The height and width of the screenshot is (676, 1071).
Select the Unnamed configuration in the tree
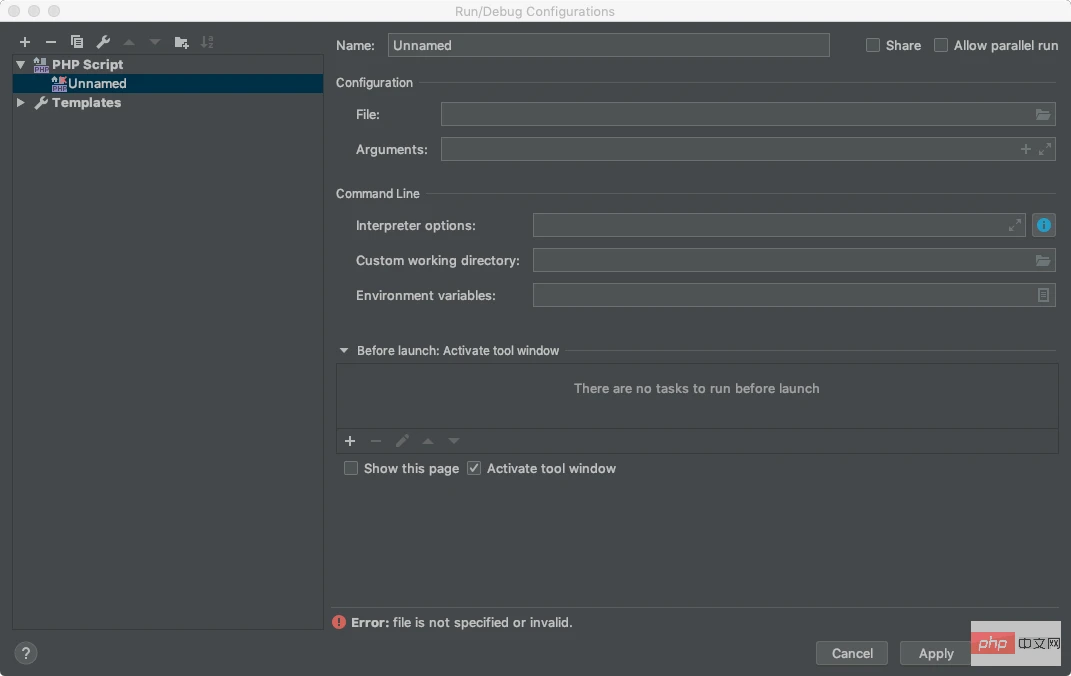tap(97, 84)
